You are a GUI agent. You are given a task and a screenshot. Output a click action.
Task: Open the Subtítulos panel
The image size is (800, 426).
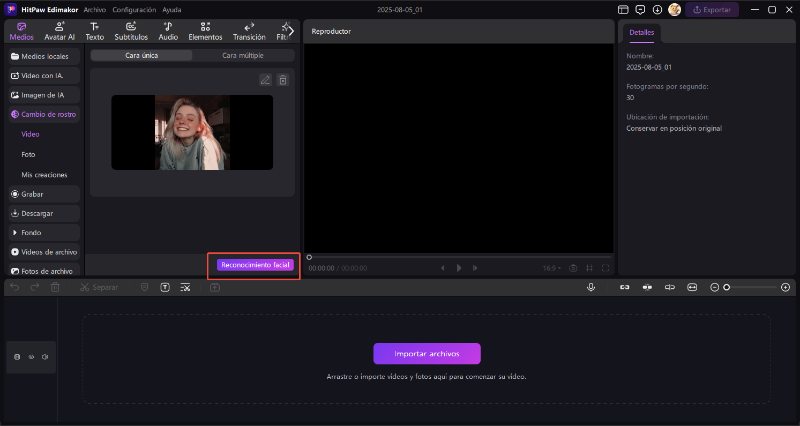tap(131, 31)
